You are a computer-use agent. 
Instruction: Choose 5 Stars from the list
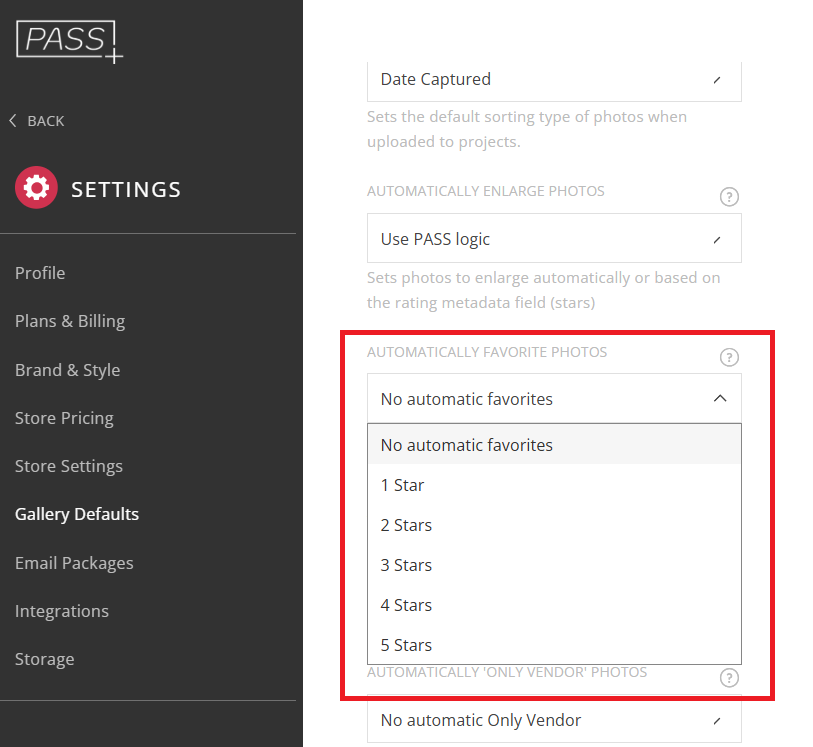tap(554, 645)
